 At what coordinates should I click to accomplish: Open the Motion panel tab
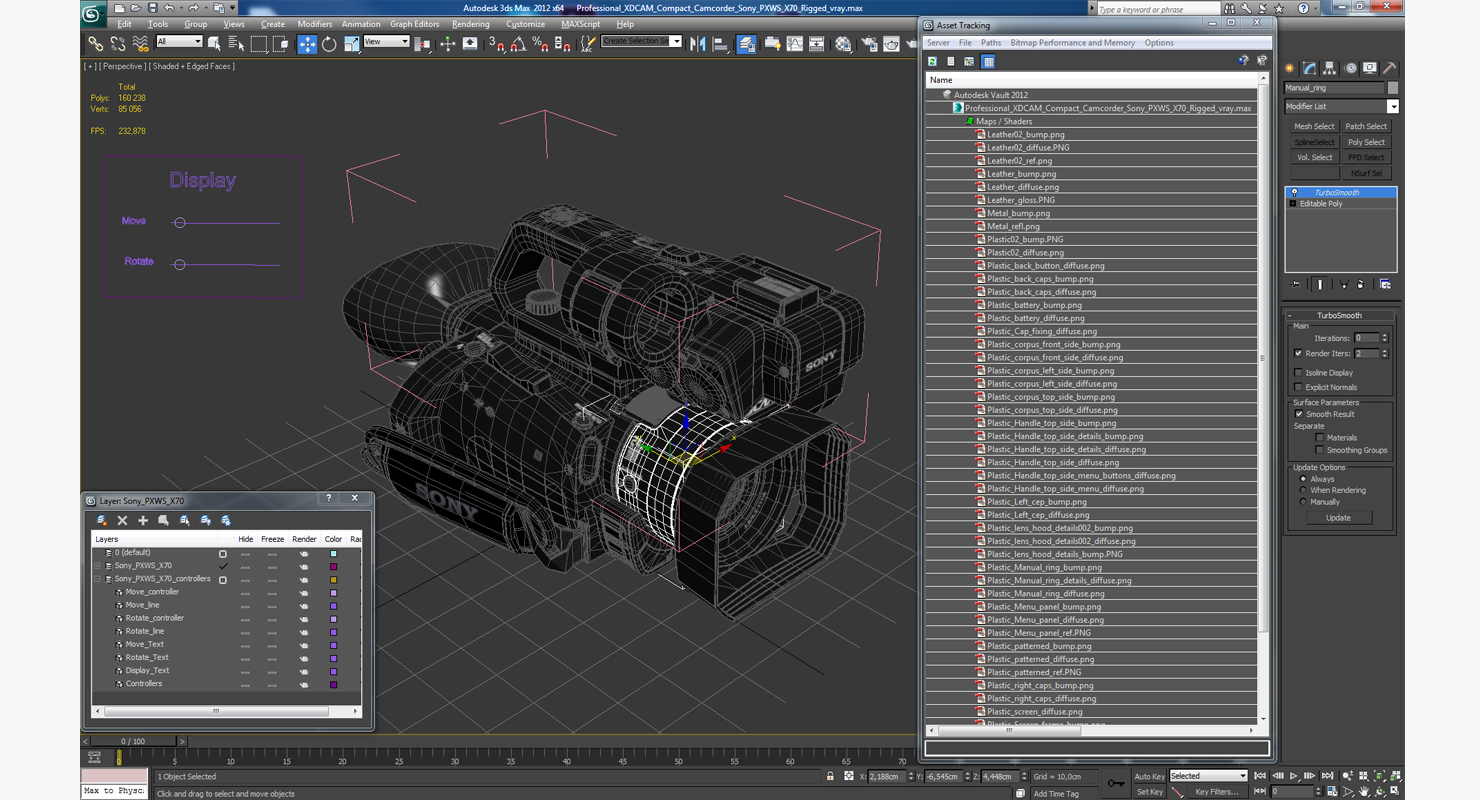point(1350,68)
